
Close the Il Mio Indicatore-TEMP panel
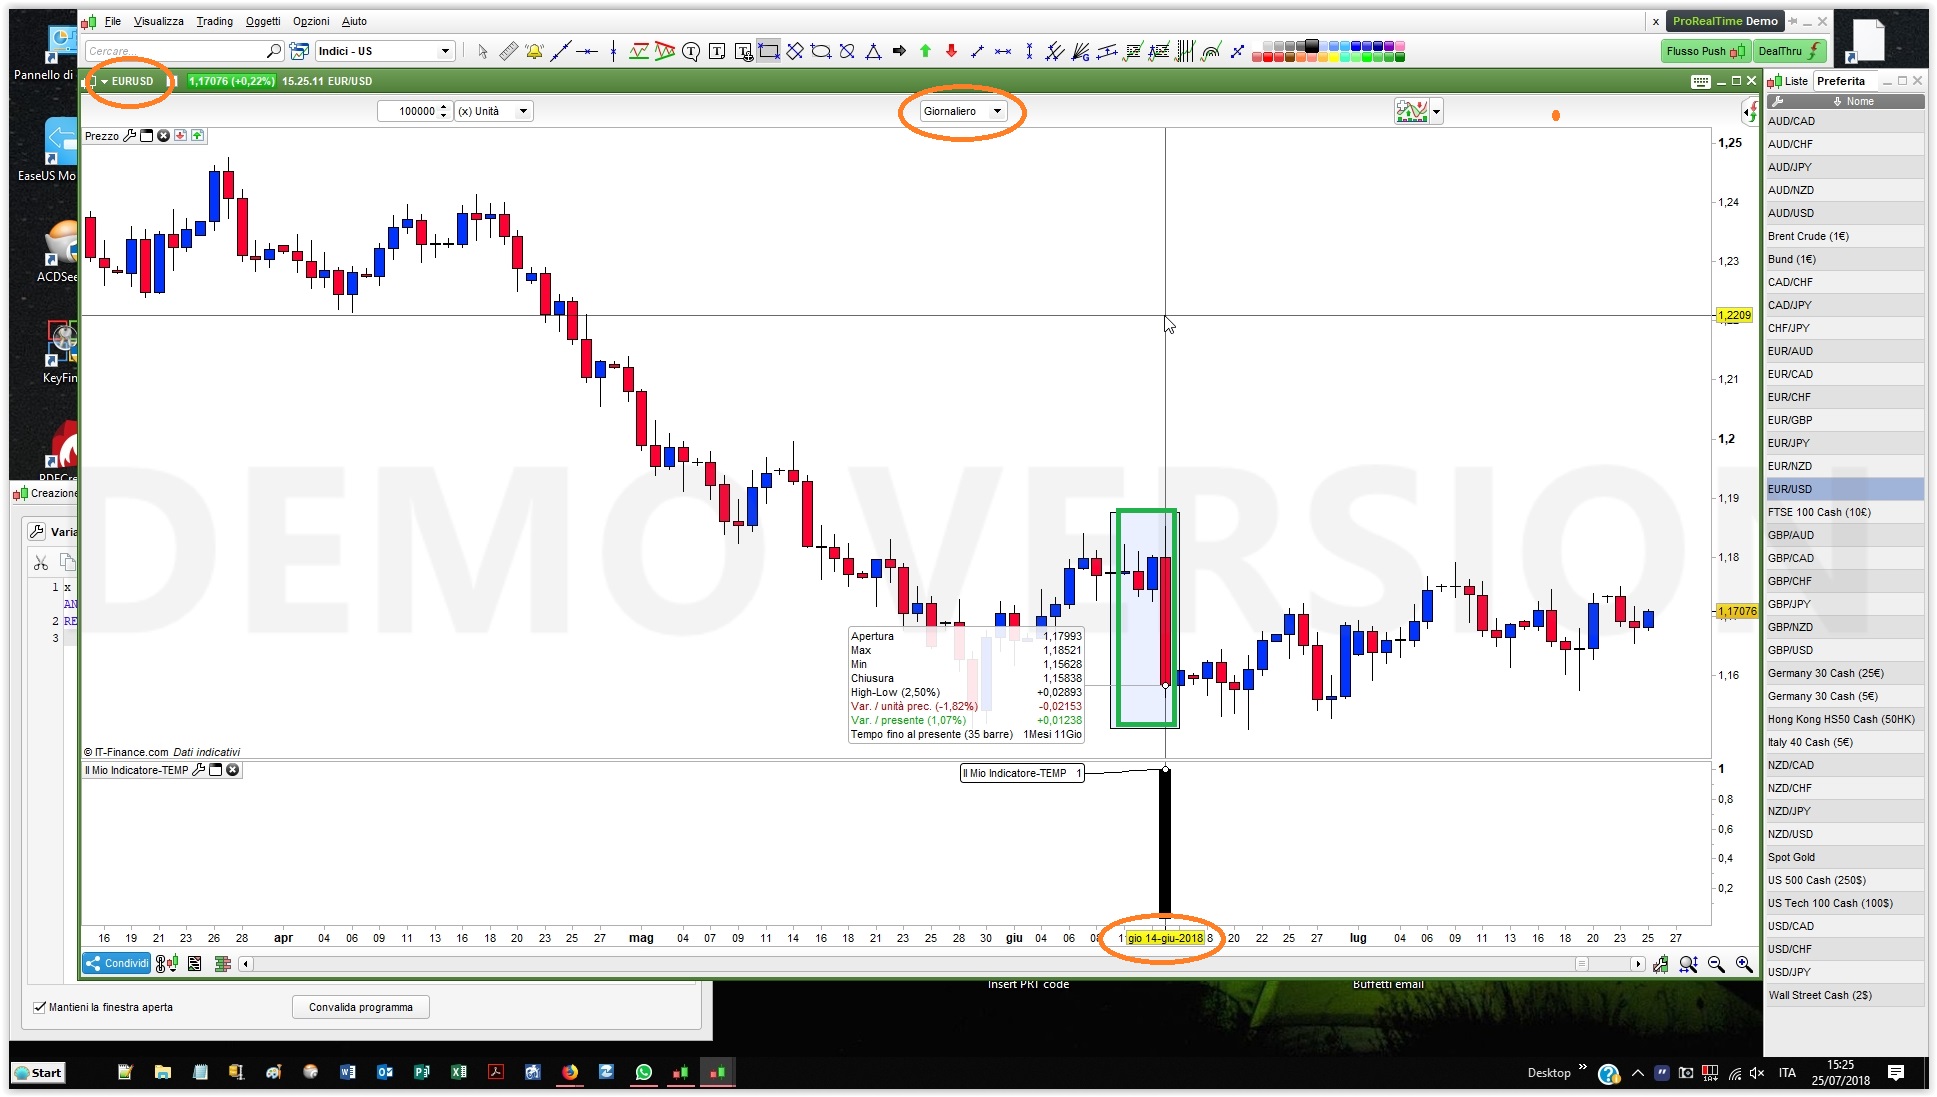click(x=233, y=770)
